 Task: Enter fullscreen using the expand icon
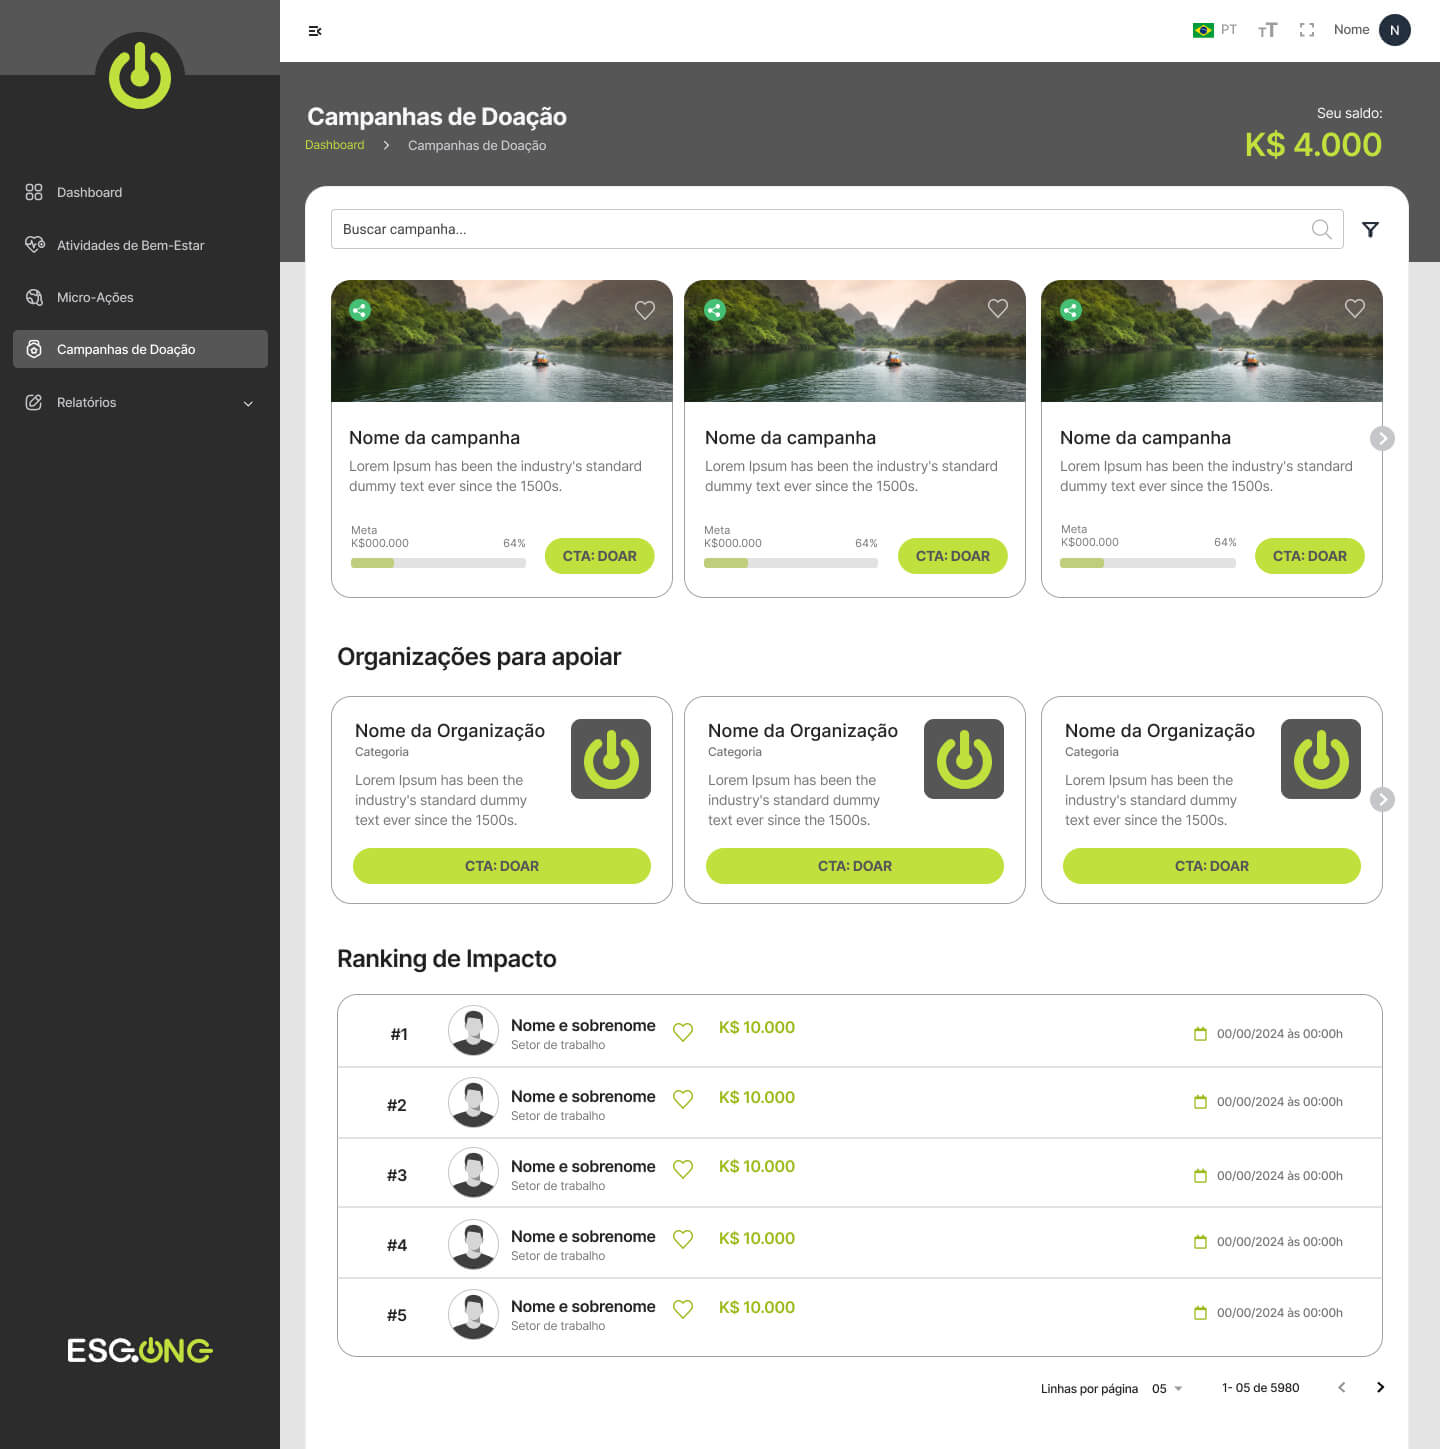1306,30
